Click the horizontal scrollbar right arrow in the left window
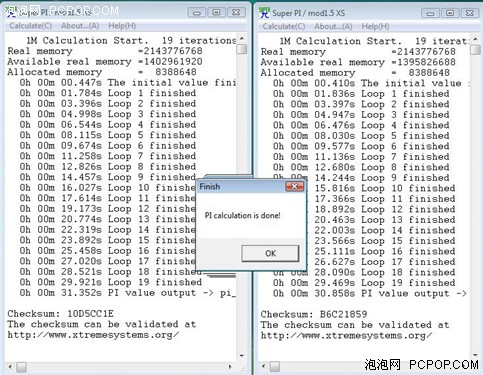Viewport: 483px width, 375px height. pos(230,367)
